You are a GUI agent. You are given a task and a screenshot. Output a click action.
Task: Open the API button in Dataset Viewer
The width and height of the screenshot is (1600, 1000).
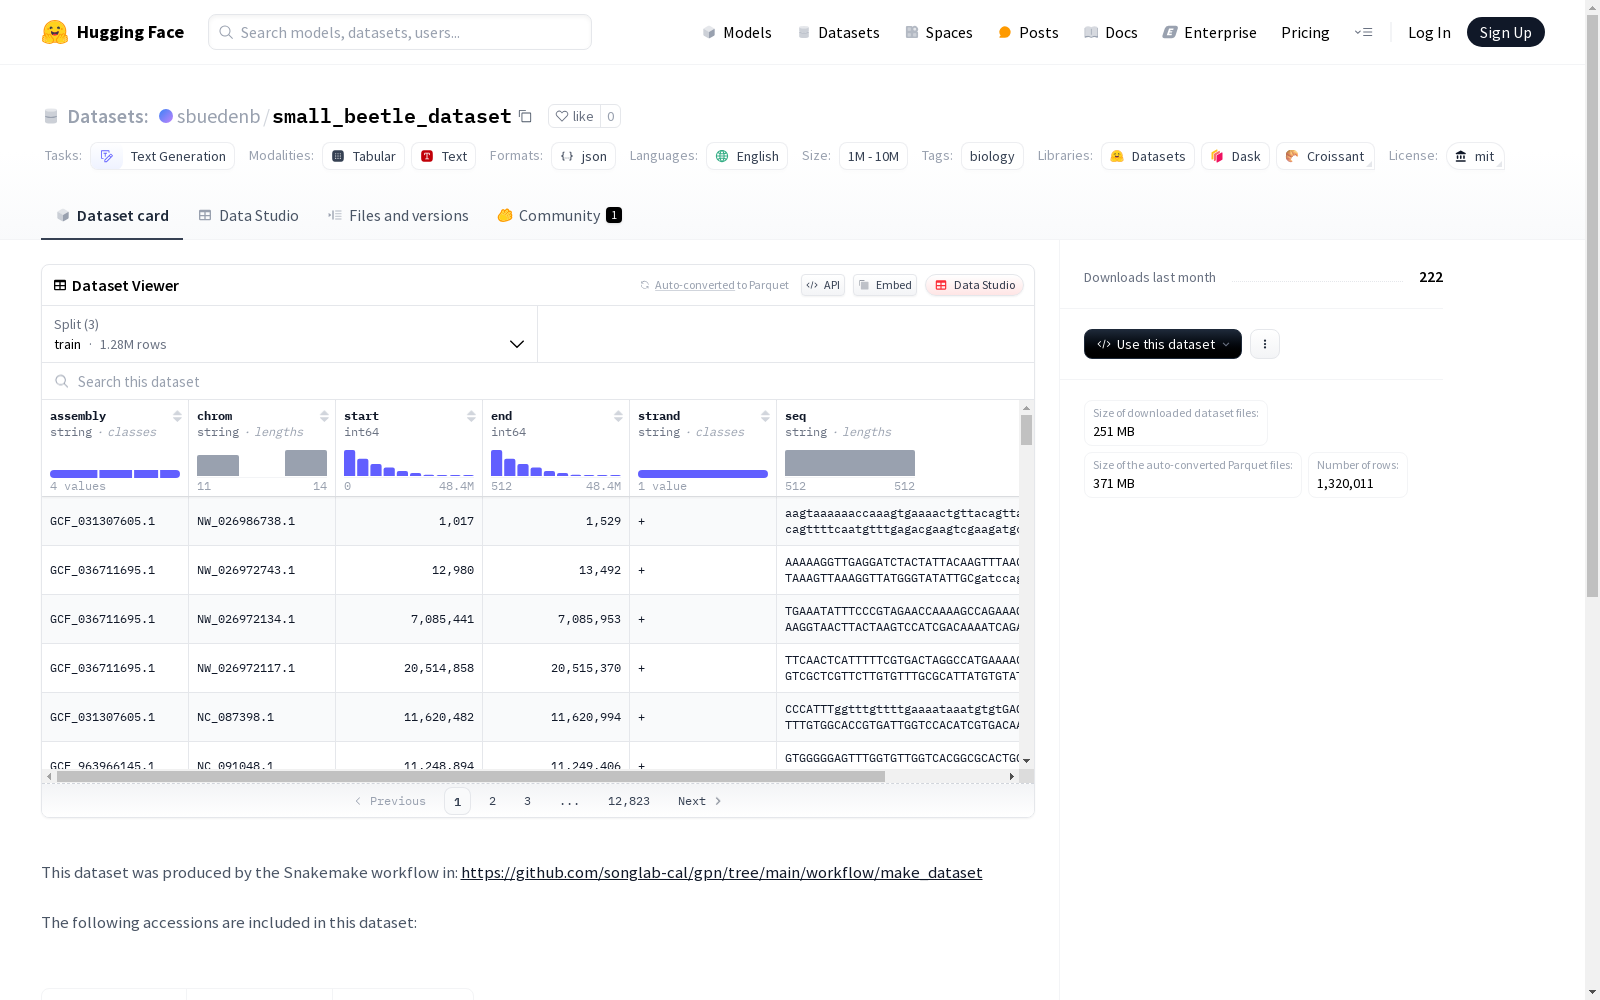[x=823, y=285]
